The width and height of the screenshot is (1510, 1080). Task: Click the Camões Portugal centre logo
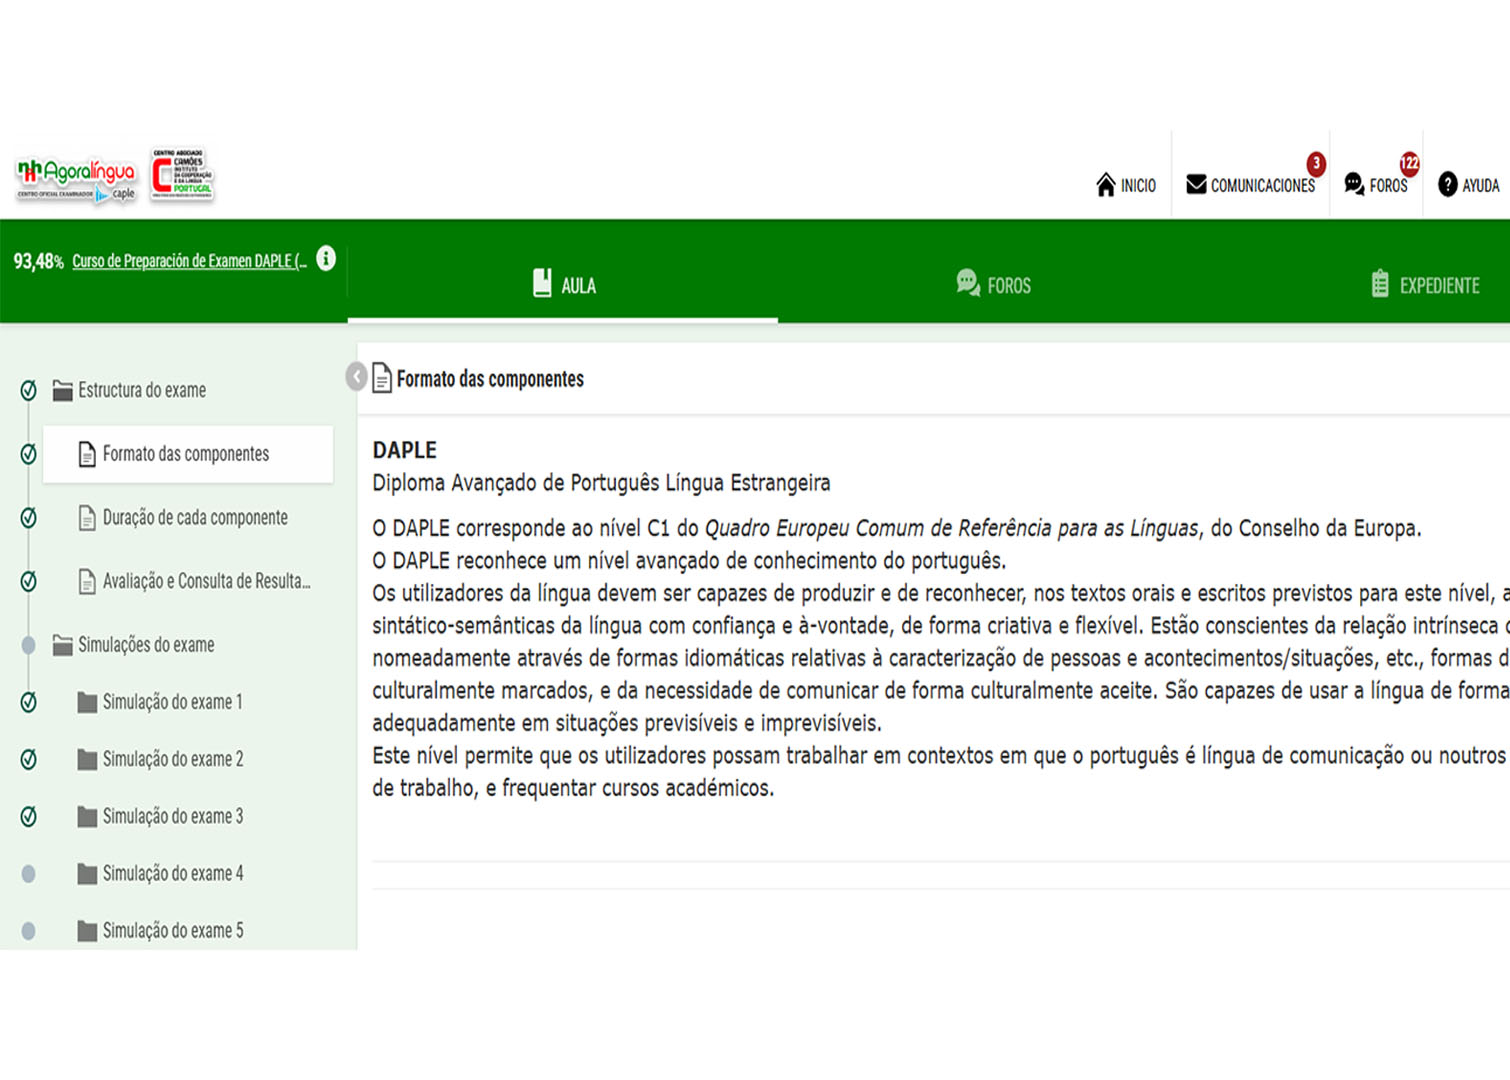pos(182,175)
